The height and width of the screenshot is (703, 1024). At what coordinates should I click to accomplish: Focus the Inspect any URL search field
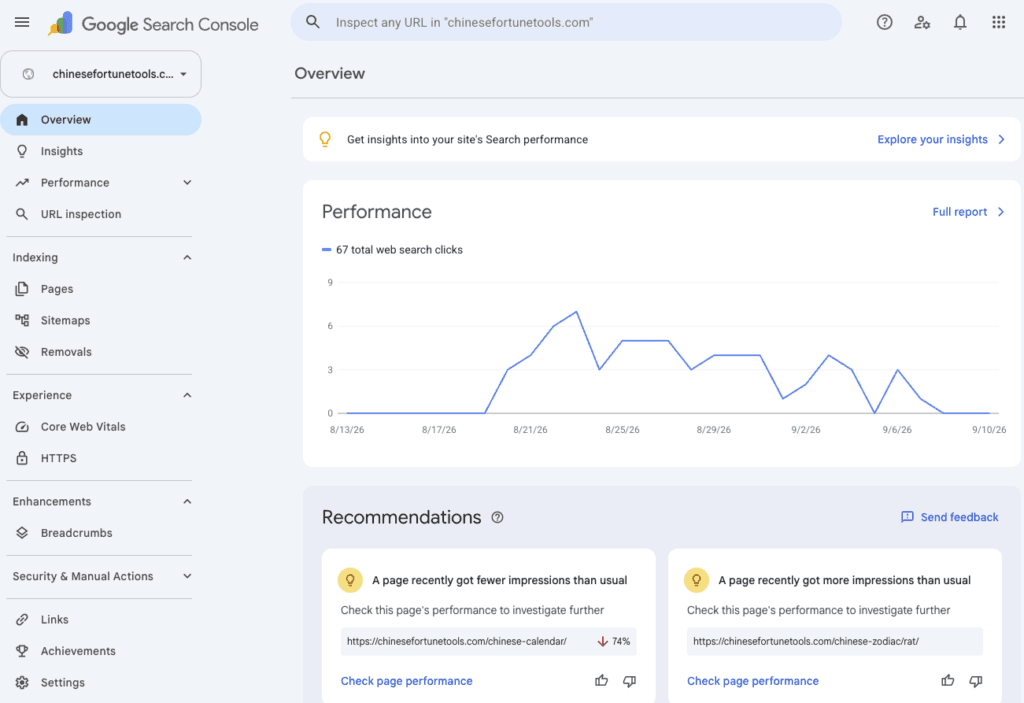566,22
